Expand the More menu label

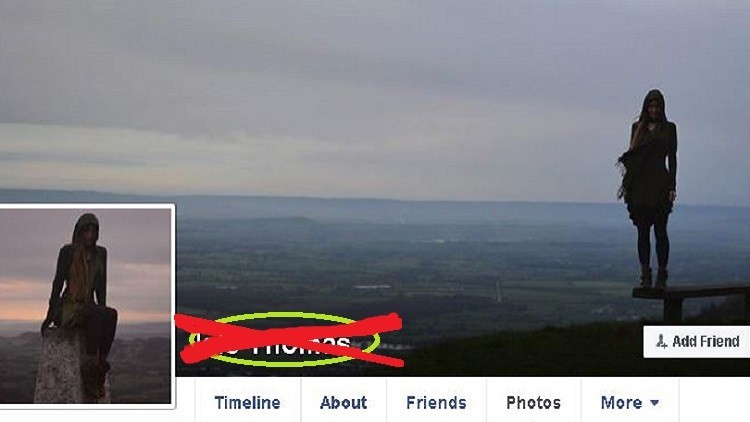pos(621,402)
